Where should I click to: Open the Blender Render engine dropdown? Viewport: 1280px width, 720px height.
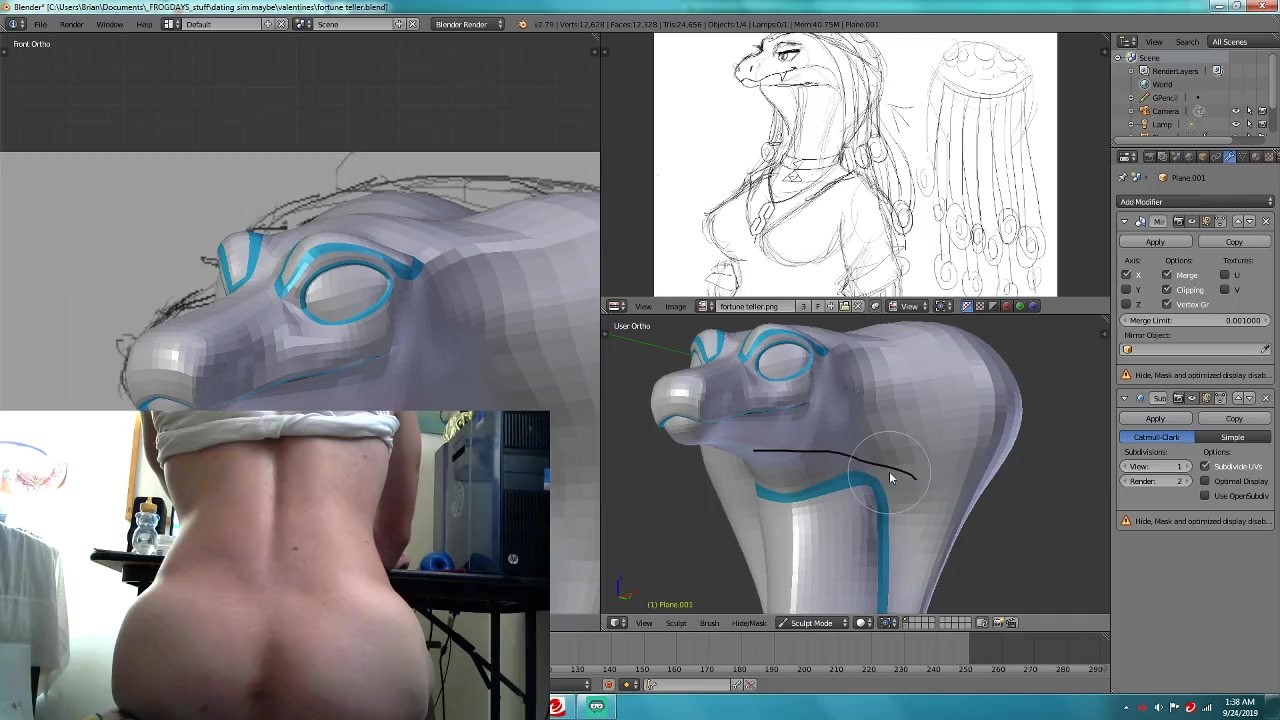(468, 24)
